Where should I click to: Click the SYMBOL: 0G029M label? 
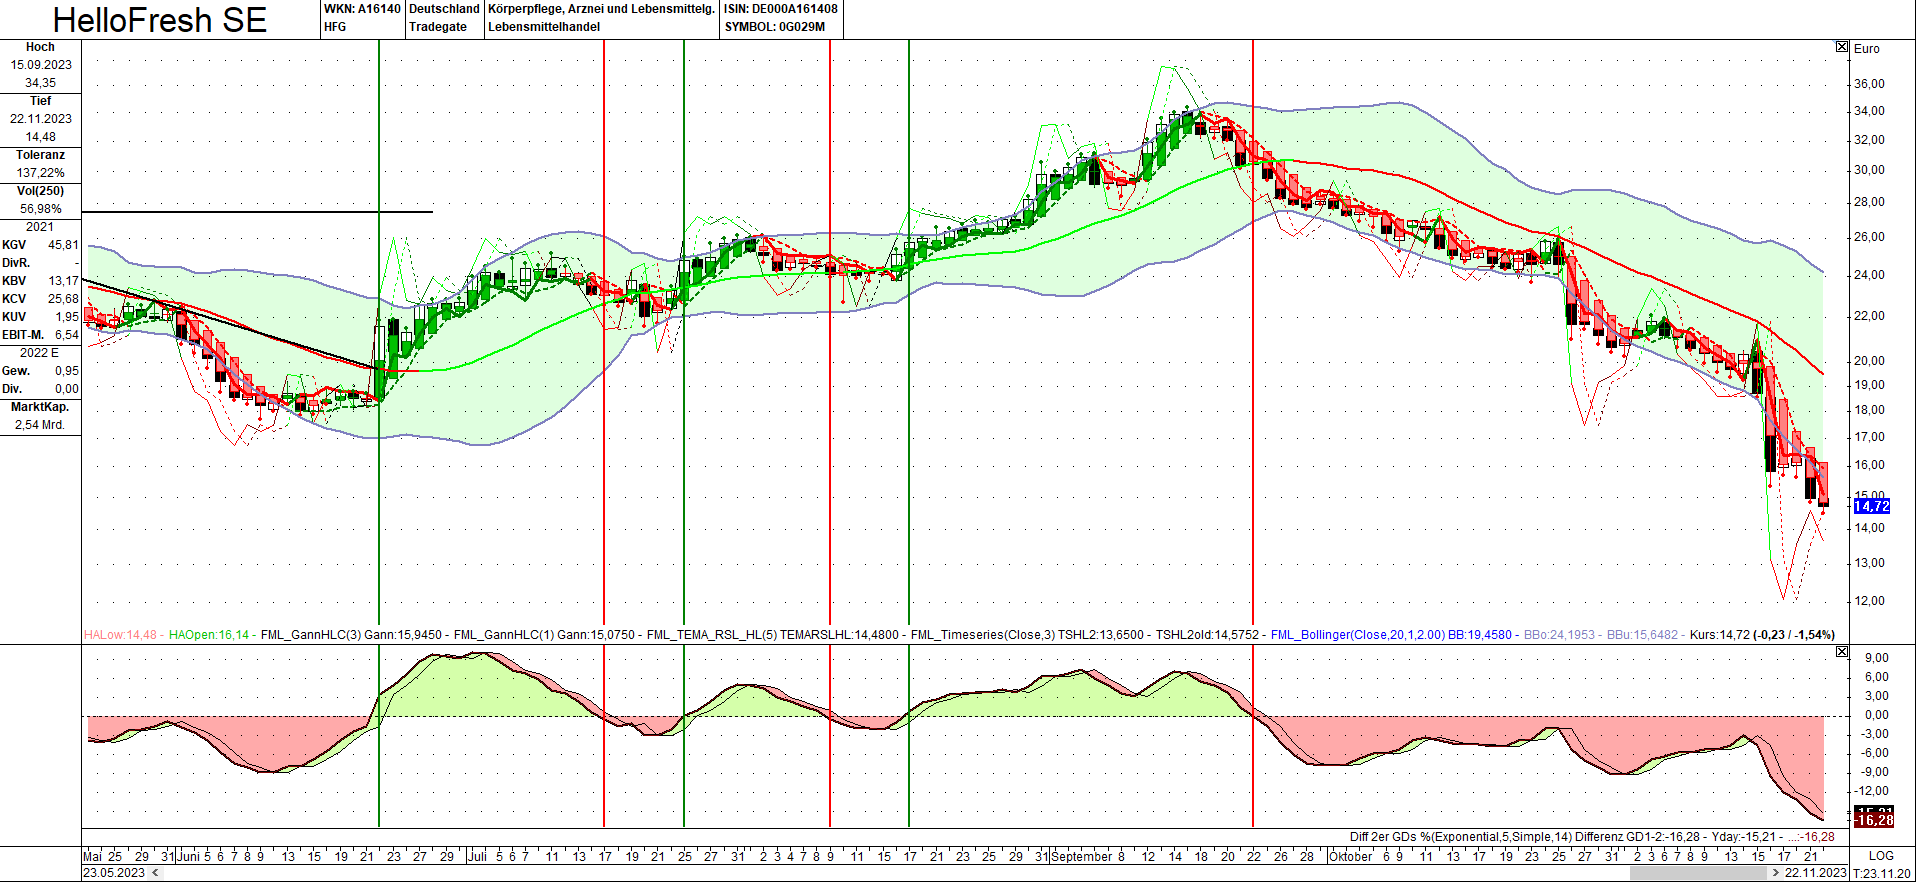pyautogui.click(x=775, y=27)
